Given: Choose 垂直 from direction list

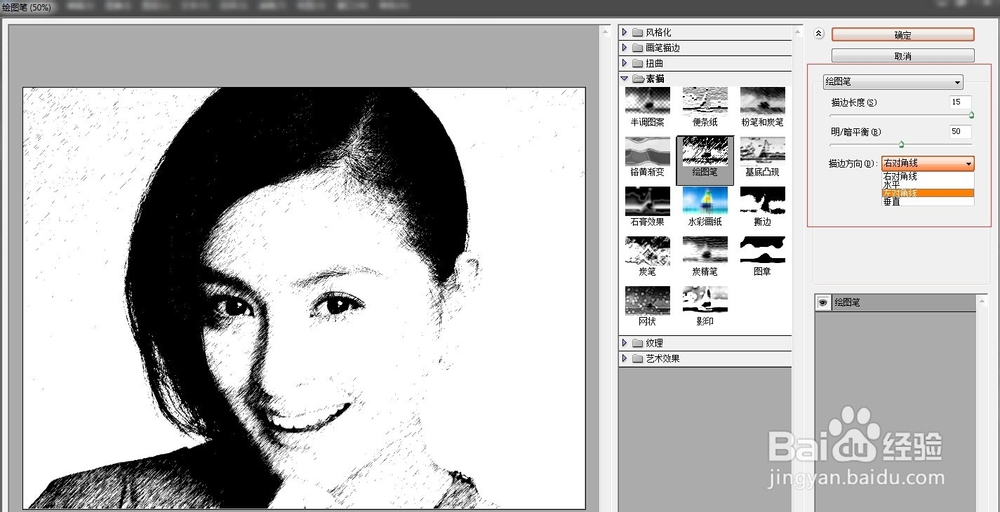Looking at the screenshot, I should coord(928,201).
